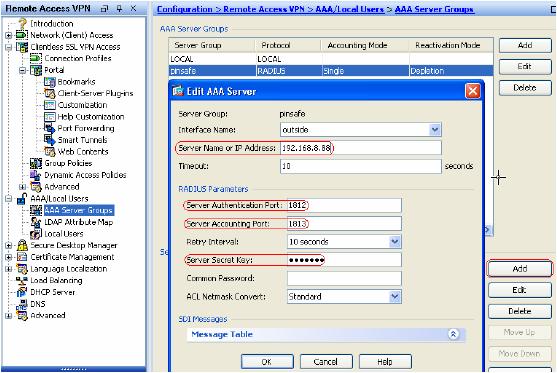Viewport: 557px width, 373px height.
Task: Open the Introduction tree item icon
Action: point(22,23)
